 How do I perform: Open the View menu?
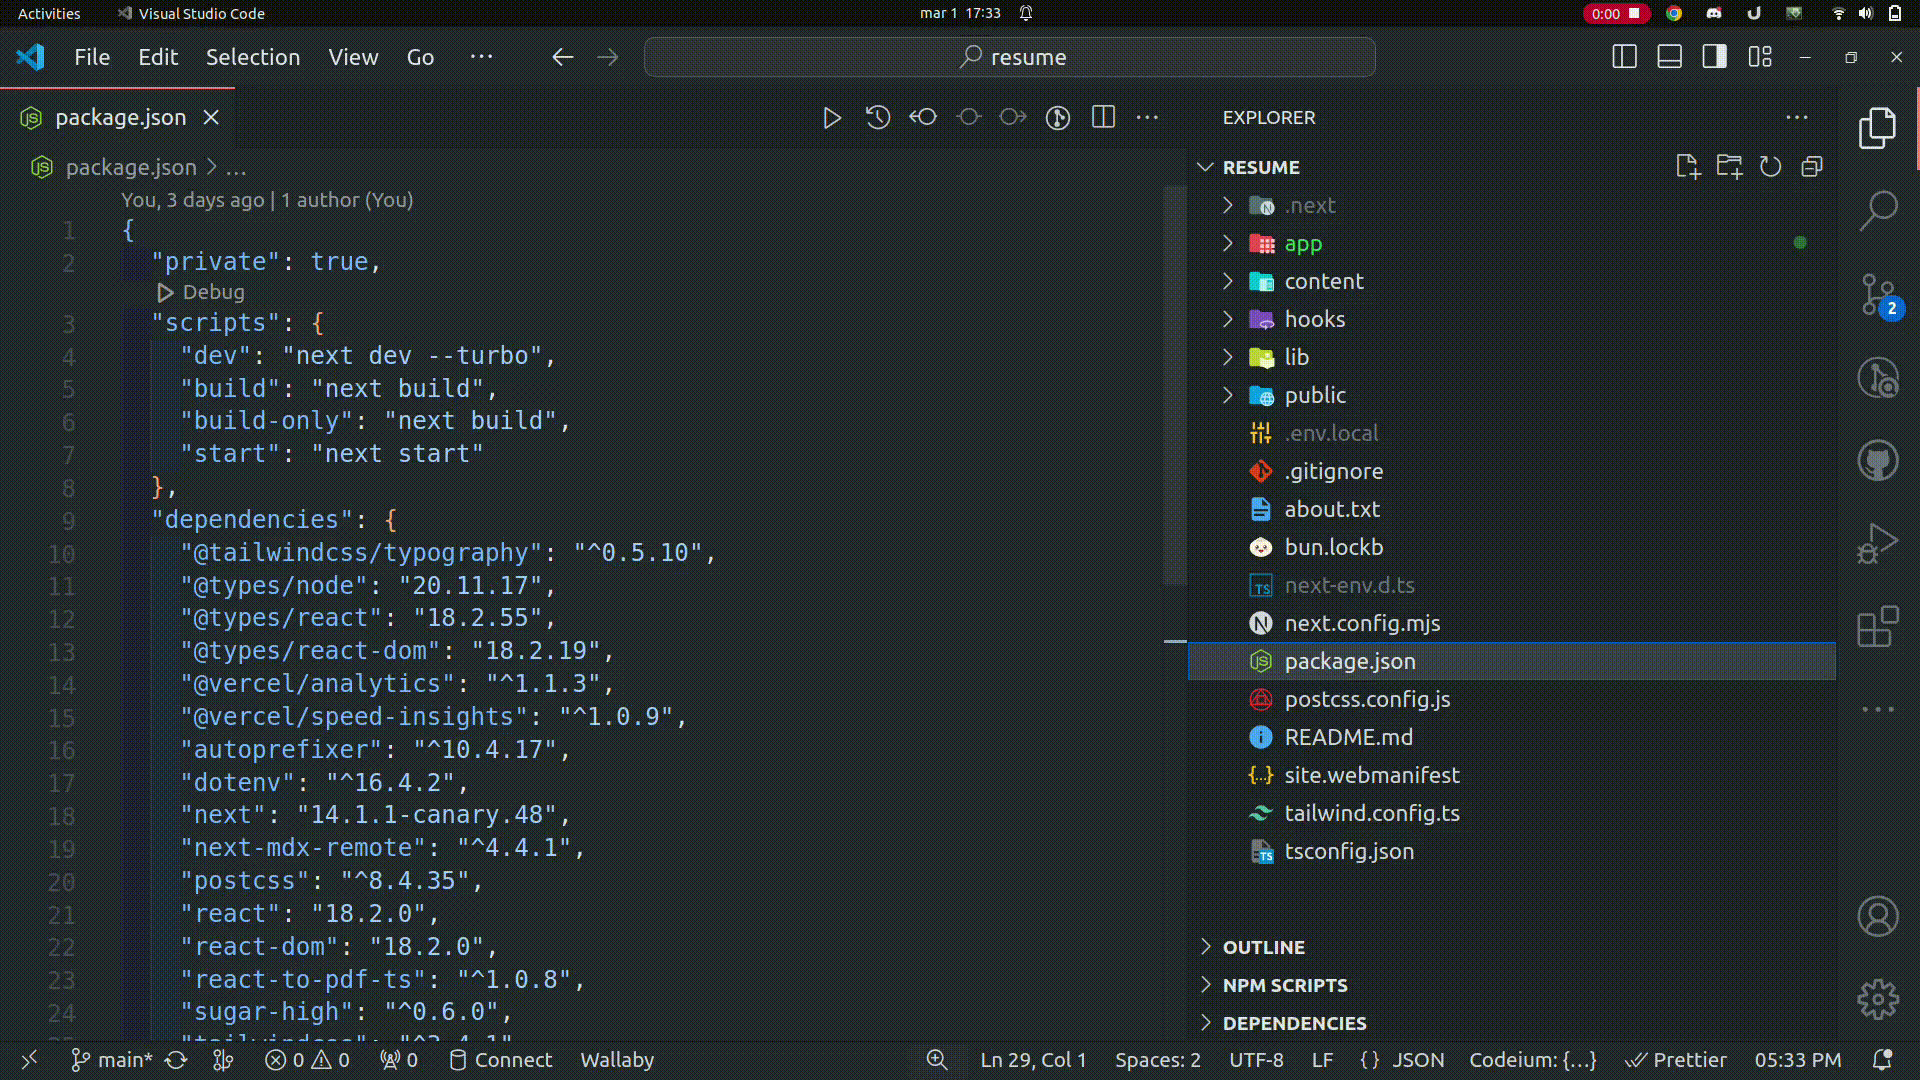click(x=353, y=57)
